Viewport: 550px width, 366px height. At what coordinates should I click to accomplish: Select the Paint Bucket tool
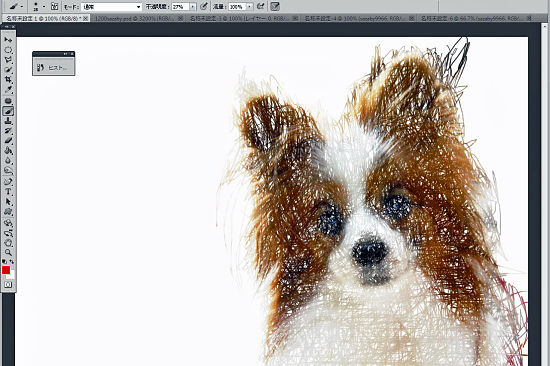8,151
